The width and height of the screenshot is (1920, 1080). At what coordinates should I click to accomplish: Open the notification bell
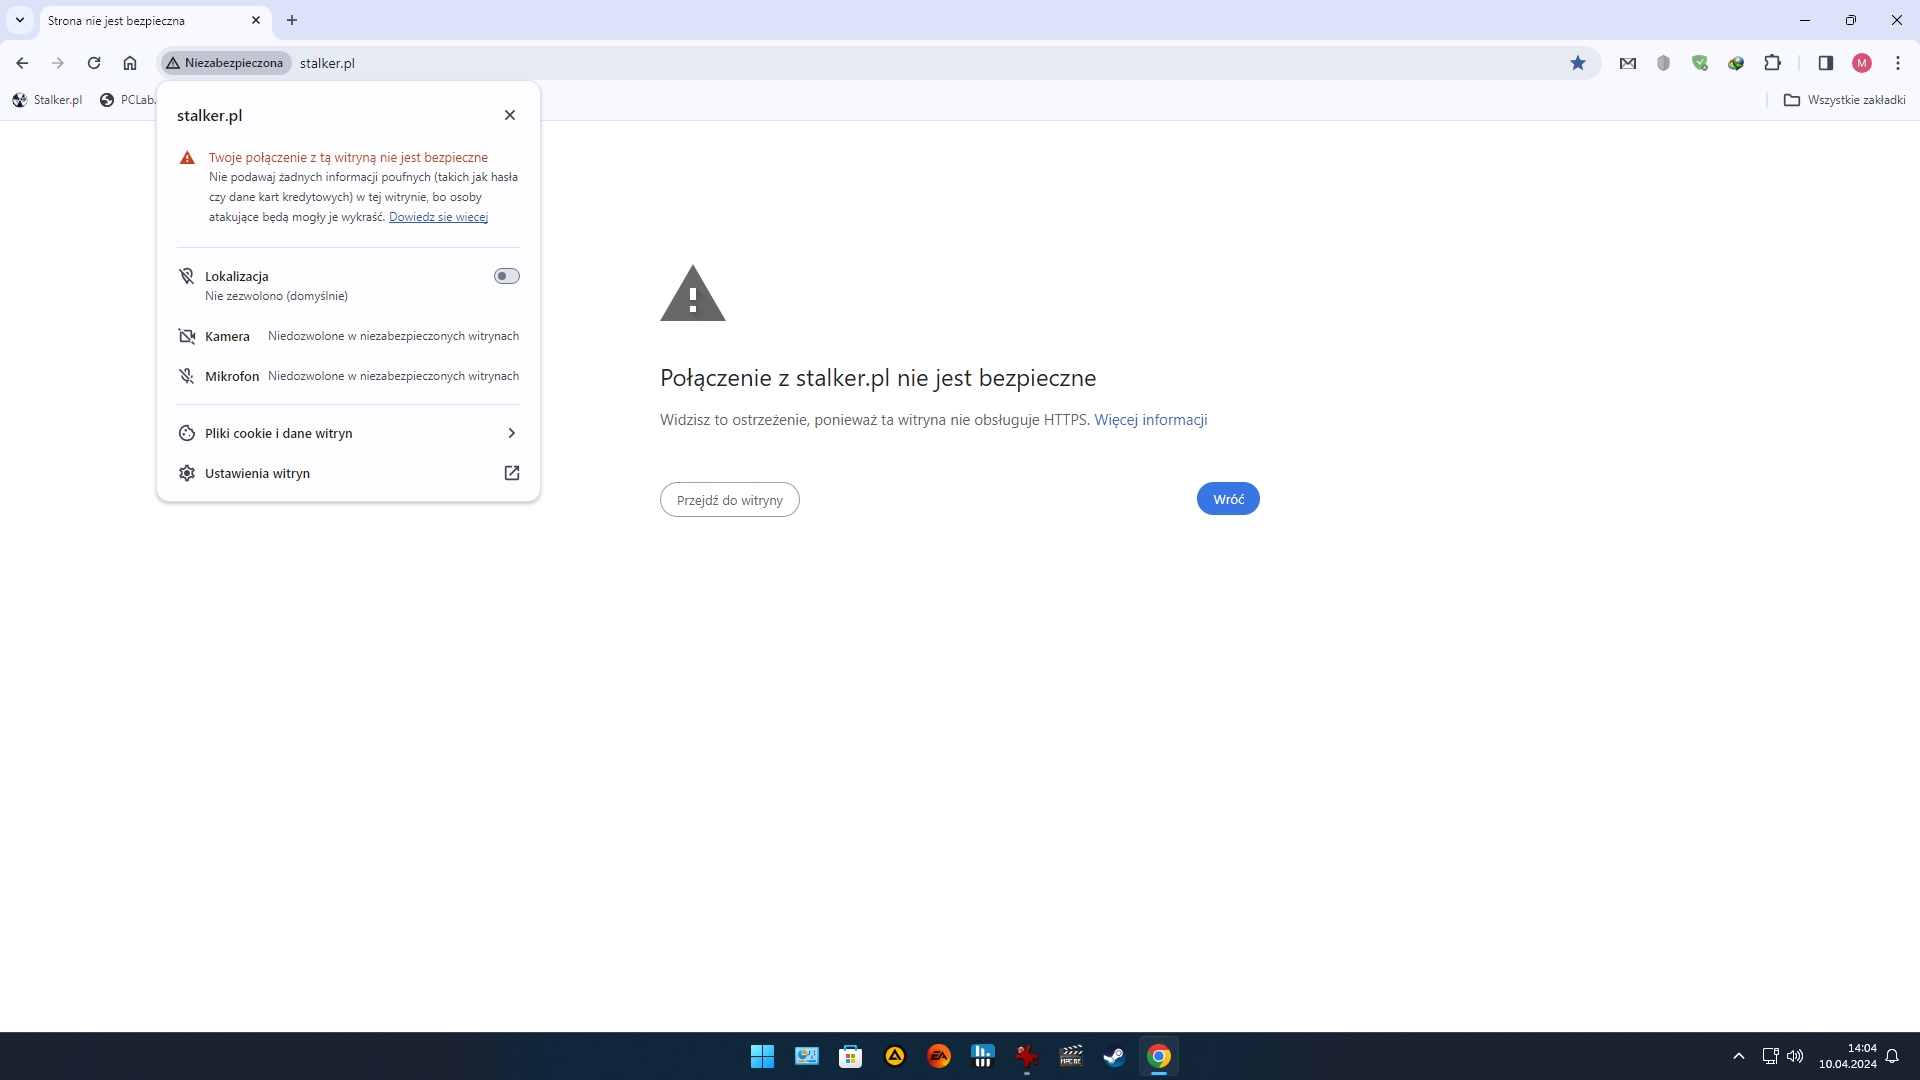[1892, 1056]
